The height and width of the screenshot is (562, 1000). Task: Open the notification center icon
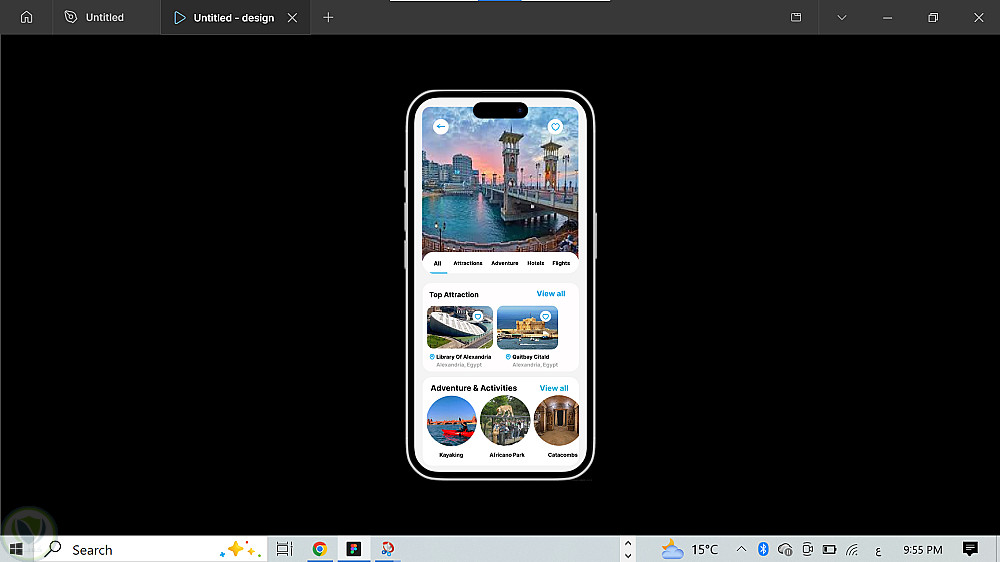tap(969, 549)
